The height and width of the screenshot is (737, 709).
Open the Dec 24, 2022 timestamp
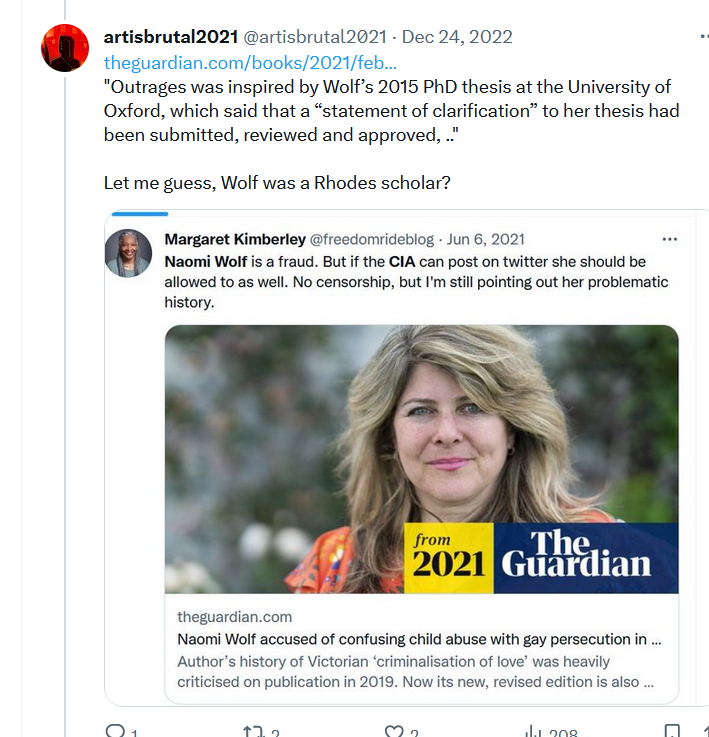click(457, 37)
